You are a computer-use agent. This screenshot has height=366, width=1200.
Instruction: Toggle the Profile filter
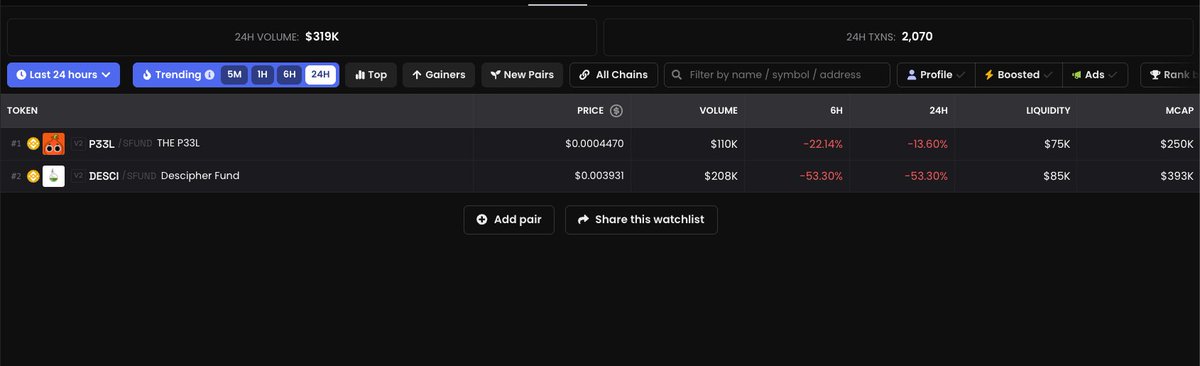pyautogui.click(x=936, y=75)
